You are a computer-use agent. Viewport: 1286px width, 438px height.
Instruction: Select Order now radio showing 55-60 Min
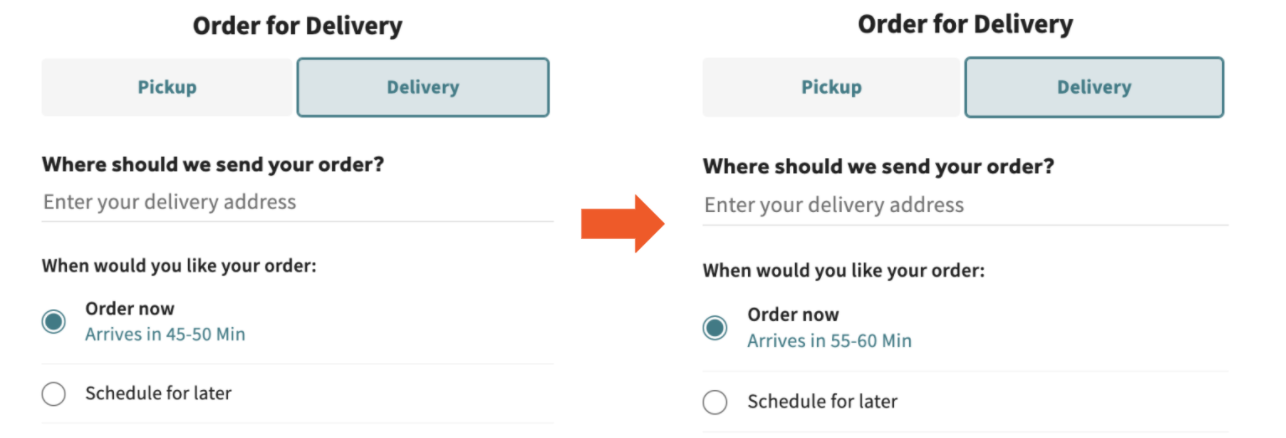click(715, 328)
